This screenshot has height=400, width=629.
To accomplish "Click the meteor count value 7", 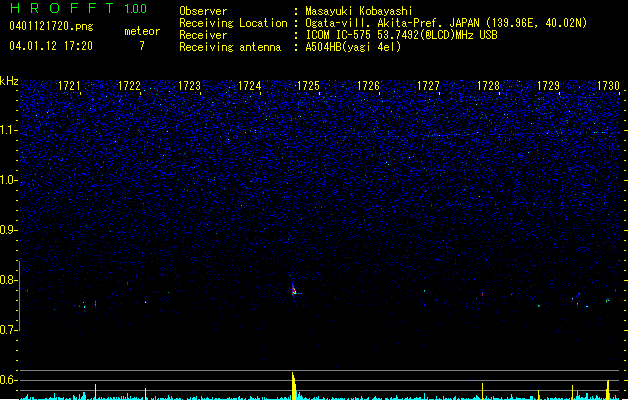I will [x=141, y=46].
